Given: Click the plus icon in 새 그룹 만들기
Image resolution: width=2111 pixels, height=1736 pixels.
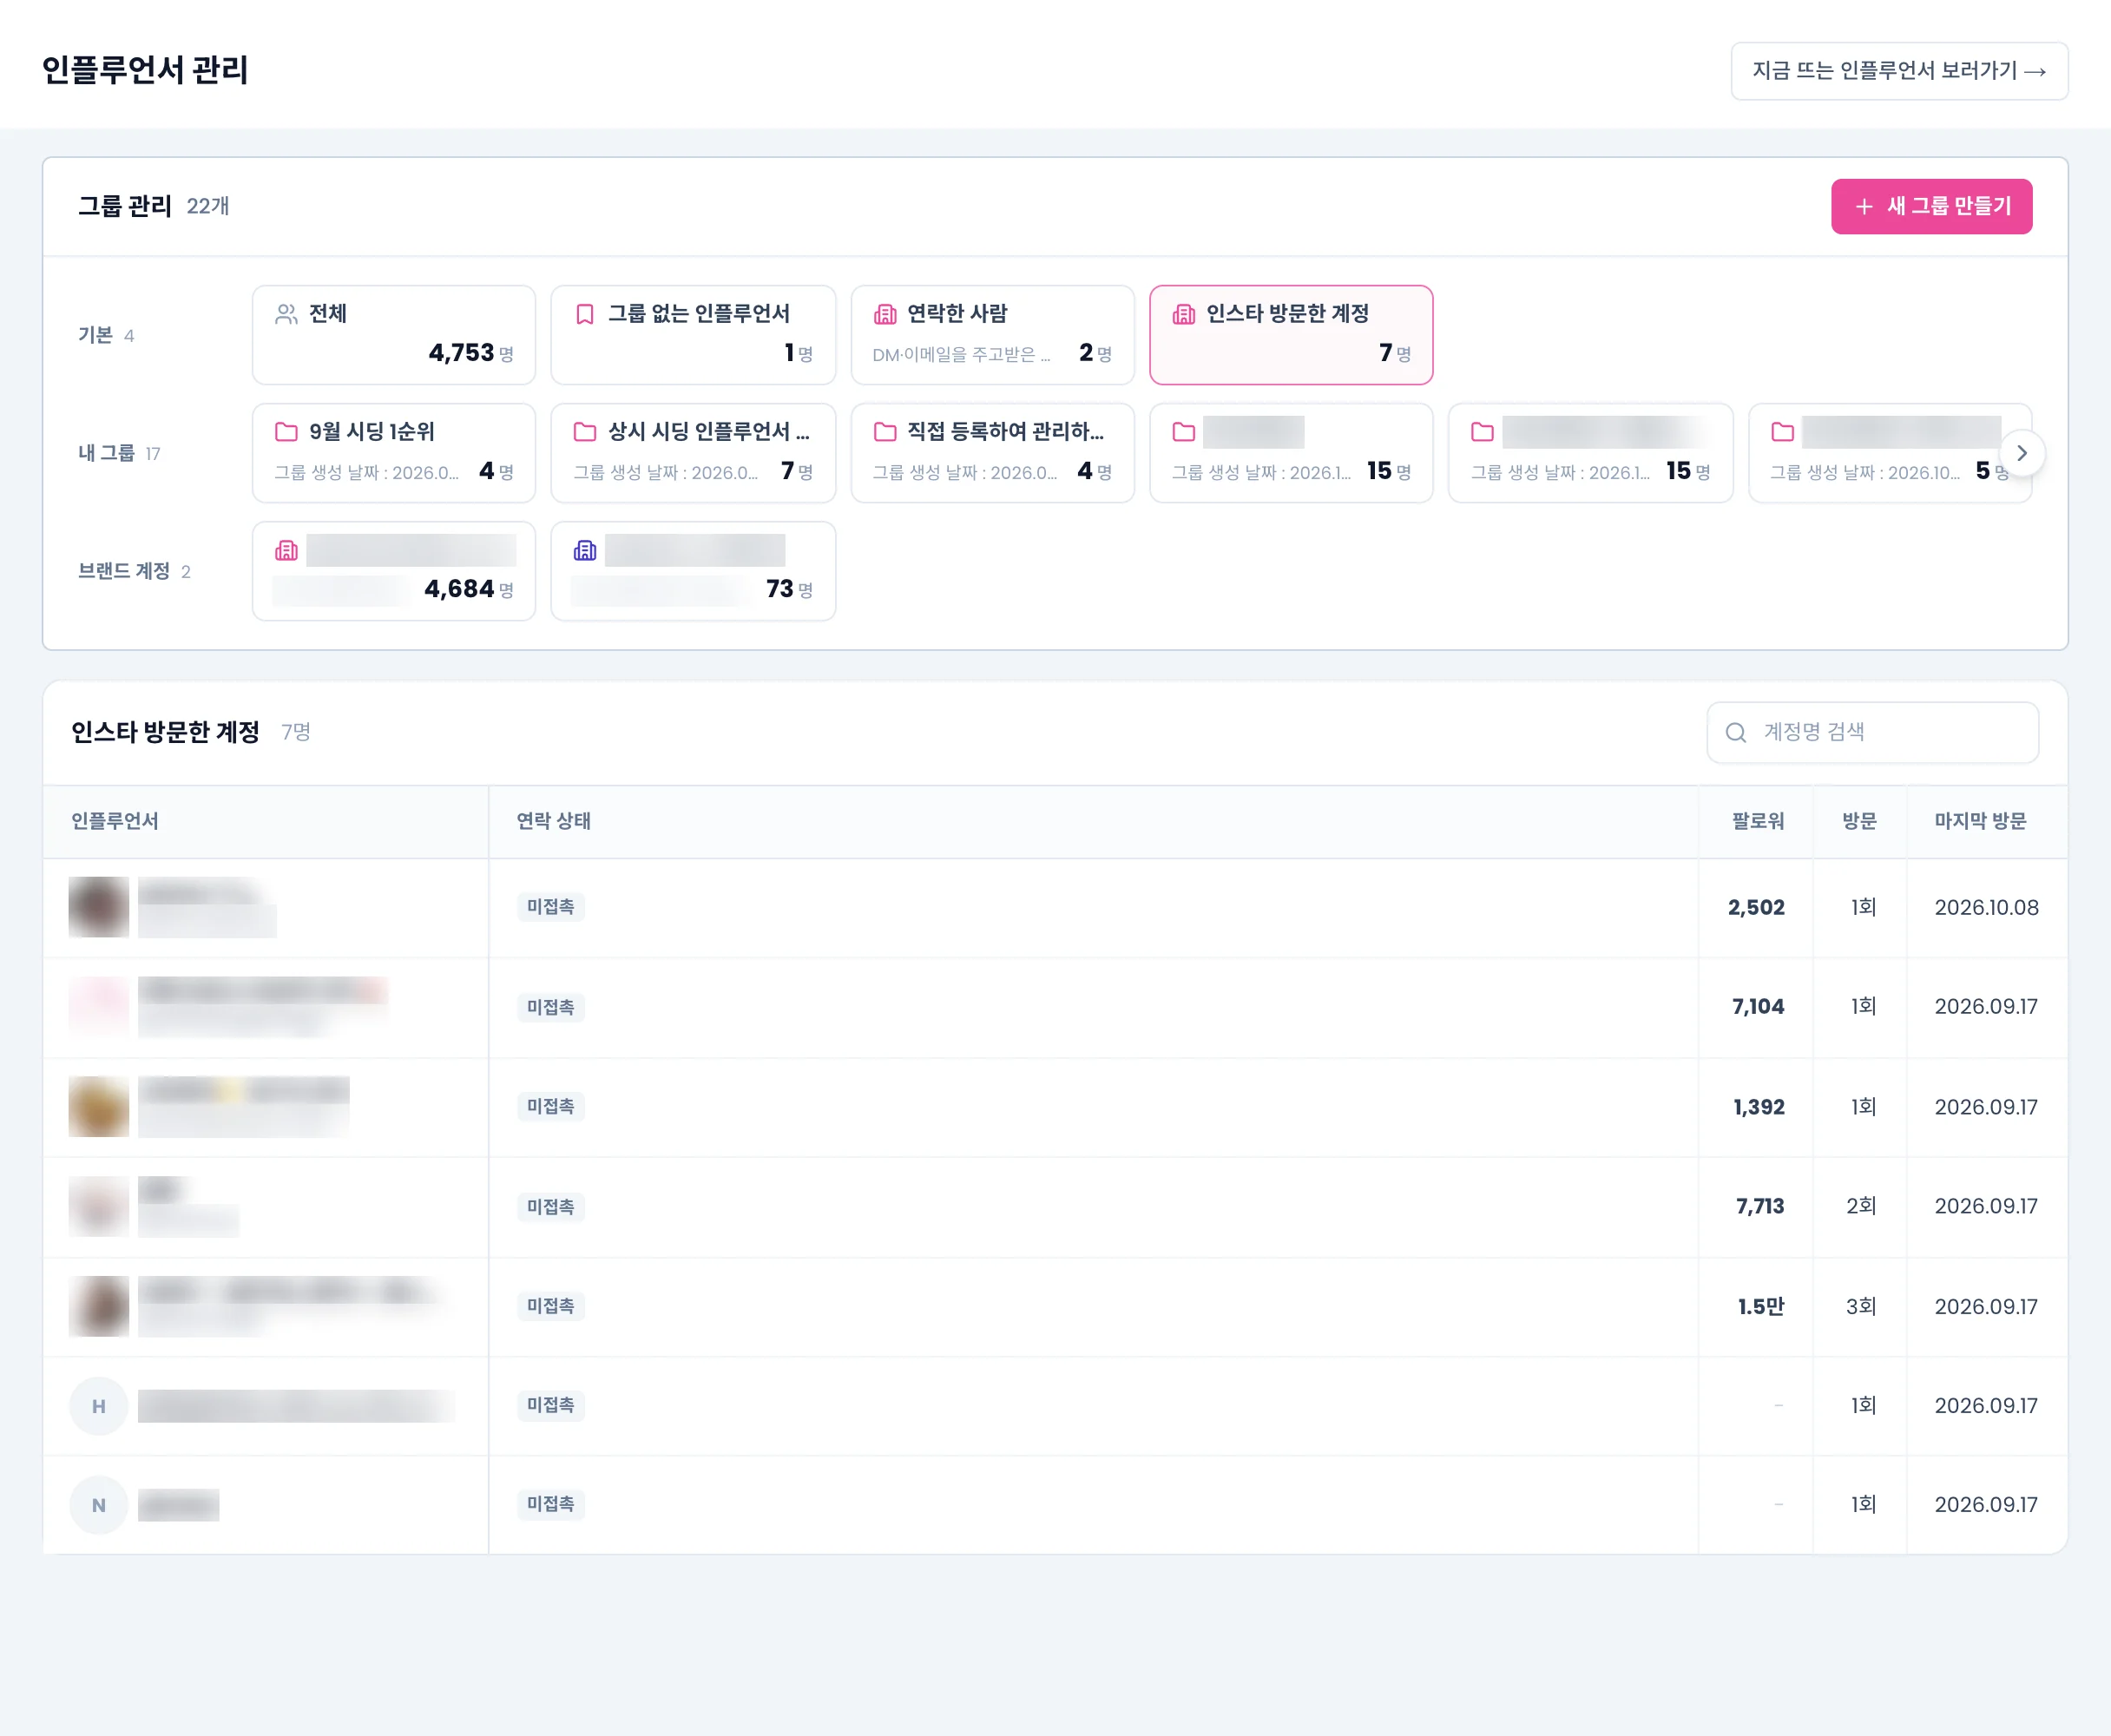Looking at the screenshot, I should coord(1864,207).
